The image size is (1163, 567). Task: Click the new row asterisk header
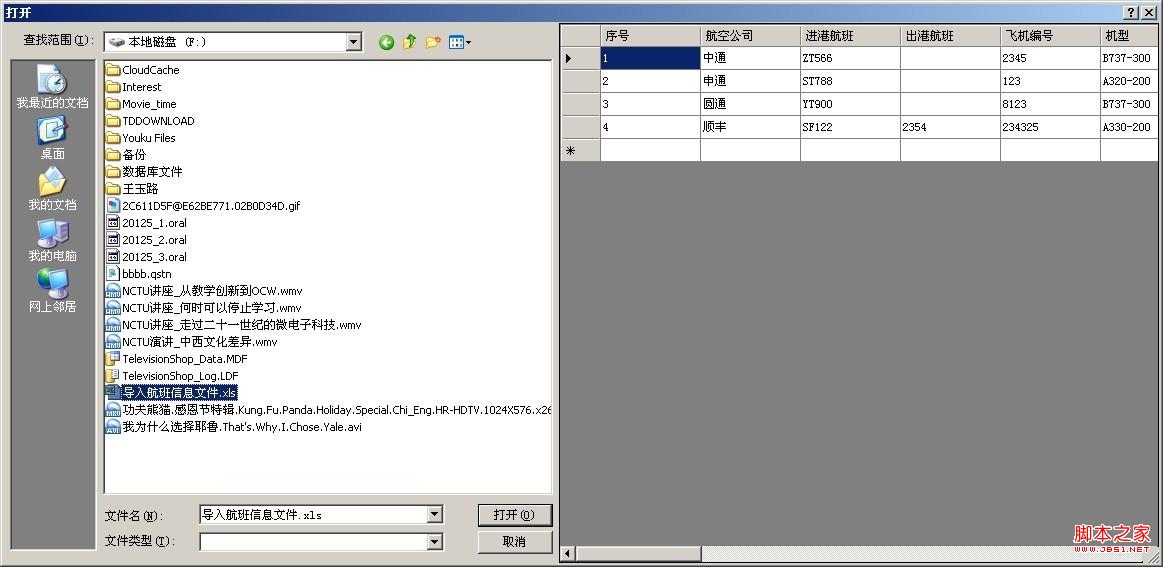click(580, 150)
